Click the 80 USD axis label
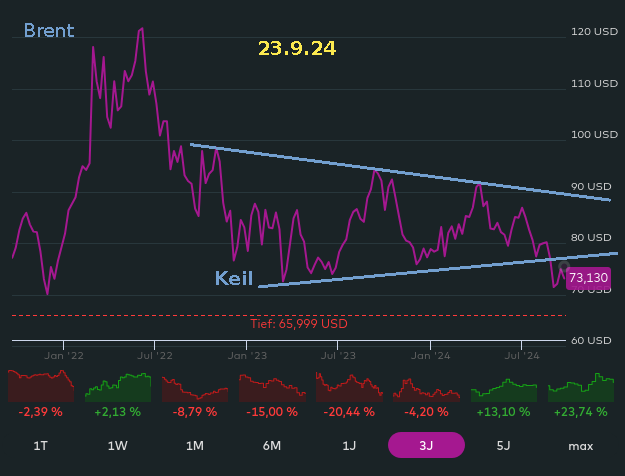The image size is (625, 476). (591, 238)
